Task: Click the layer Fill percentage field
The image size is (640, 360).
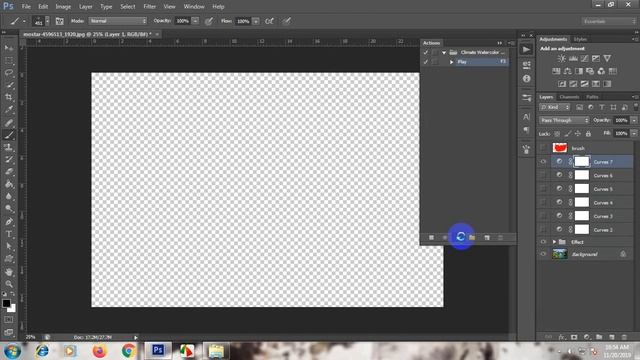Action: (x=621, y=133)
